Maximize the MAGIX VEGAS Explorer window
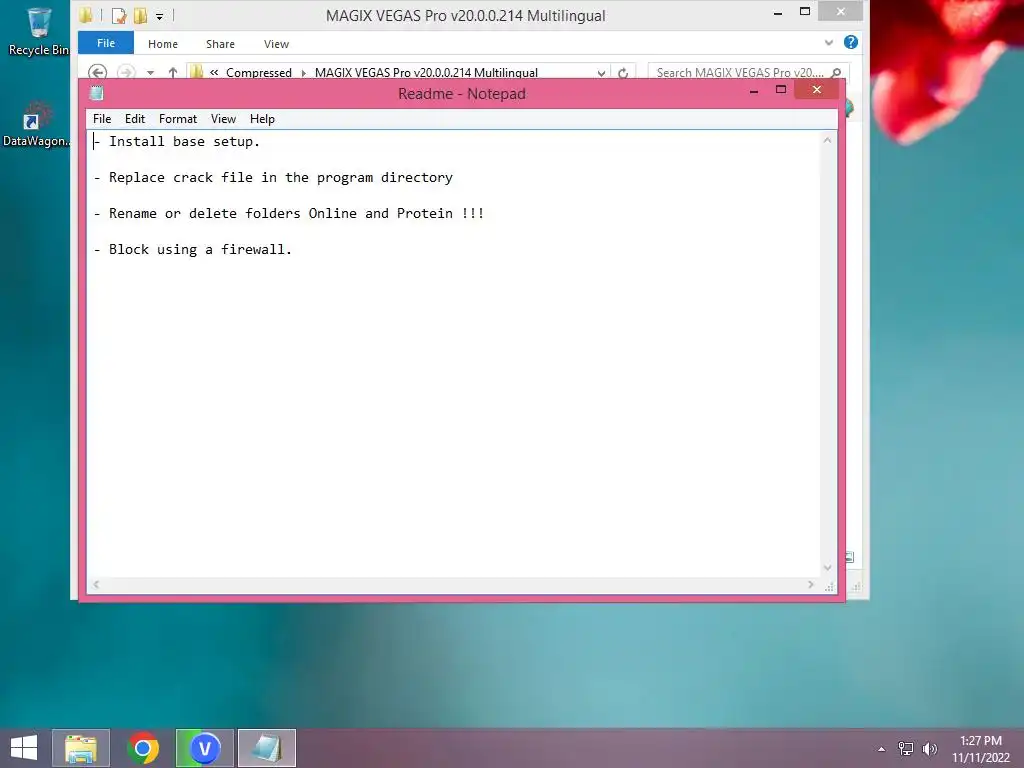 805,11
